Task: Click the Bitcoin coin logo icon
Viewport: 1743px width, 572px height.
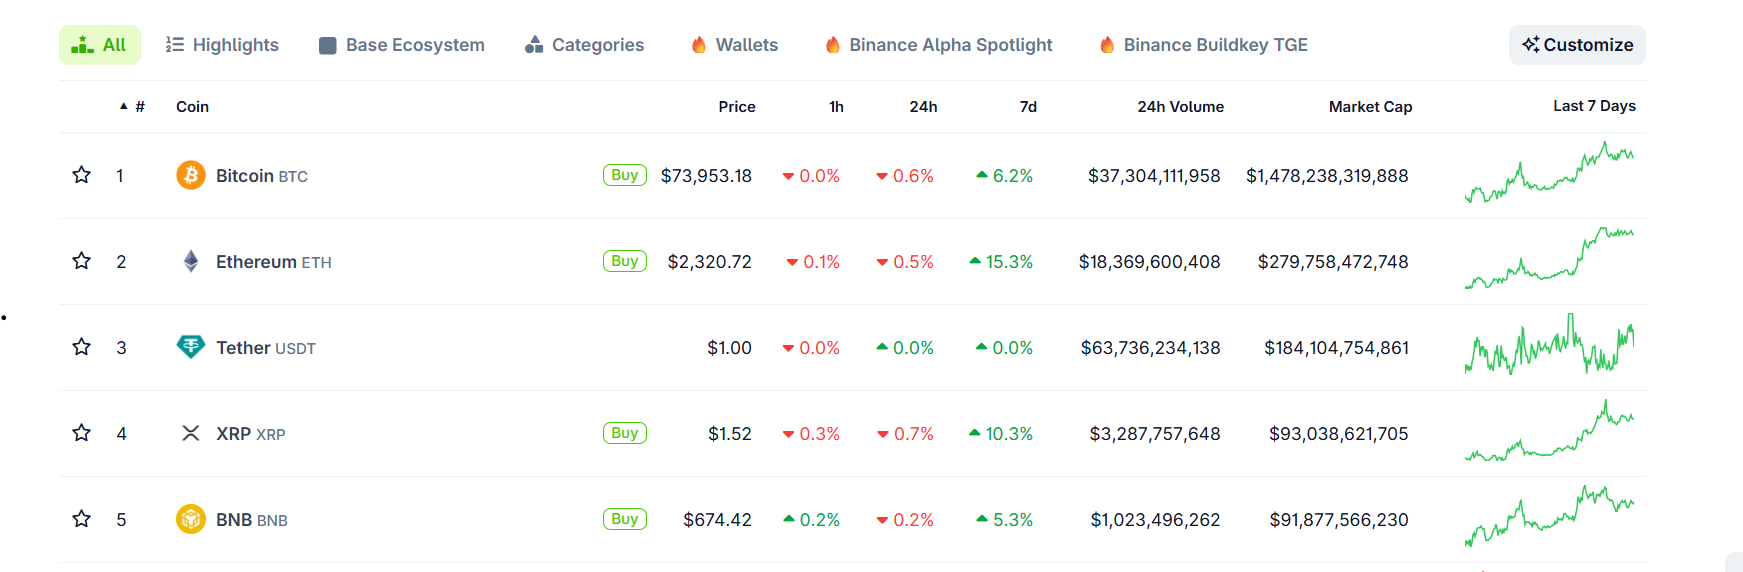Action: pos(191,175)
